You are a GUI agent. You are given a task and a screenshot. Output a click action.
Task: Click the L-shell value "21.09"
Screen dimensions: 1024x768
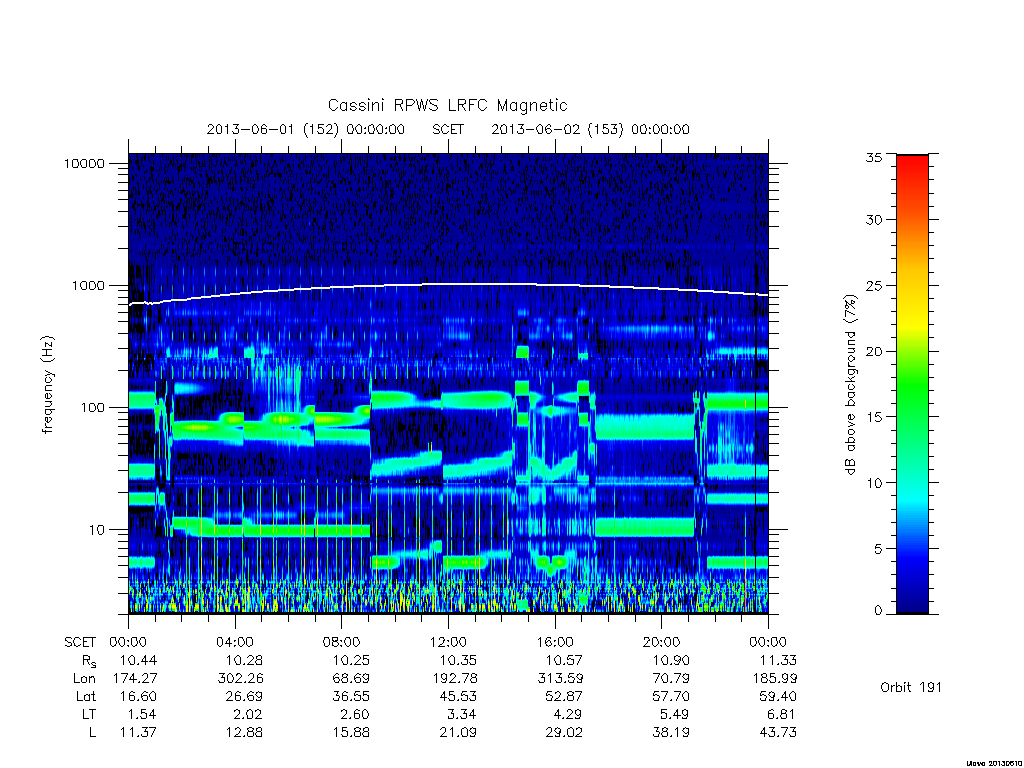click(458, 733)
